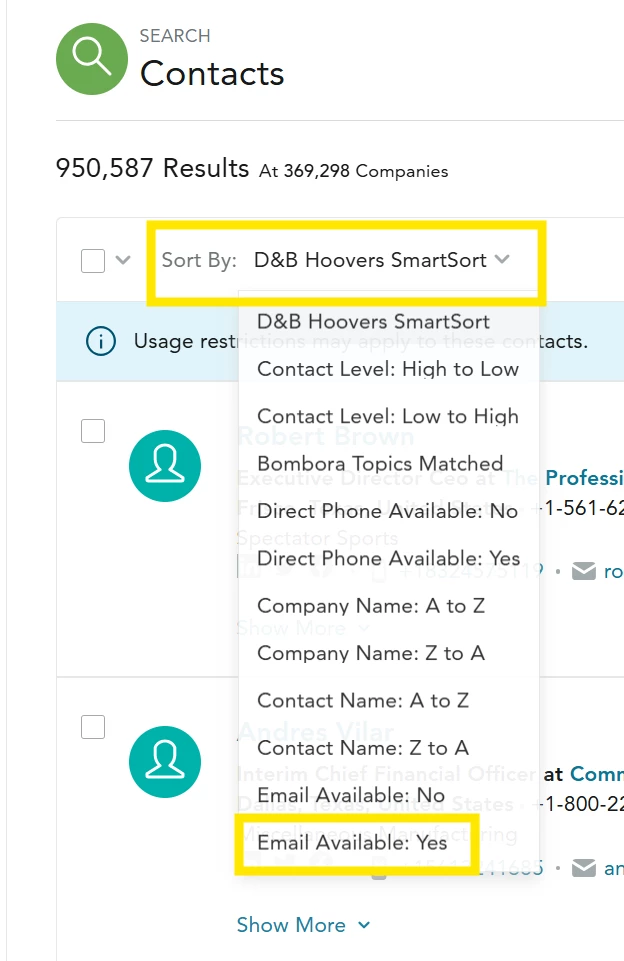Sort by Company Name: Z to A
This screenshot has height=961, width=624.
pyautogui.click(x=389, y=653)
